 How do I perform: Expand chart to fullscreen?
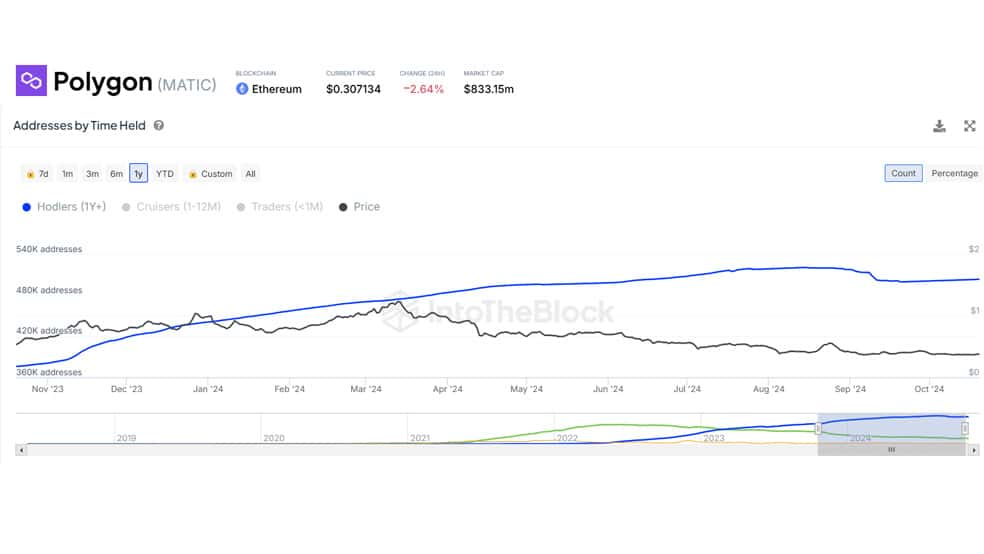point(970,126)
